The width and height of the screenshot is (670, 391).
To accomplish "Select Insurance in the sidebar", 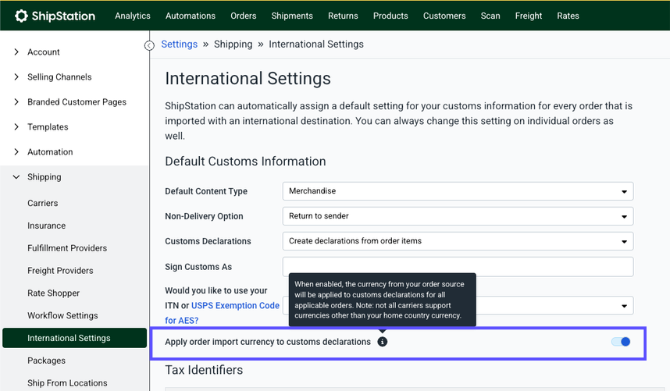I will 46,226.
